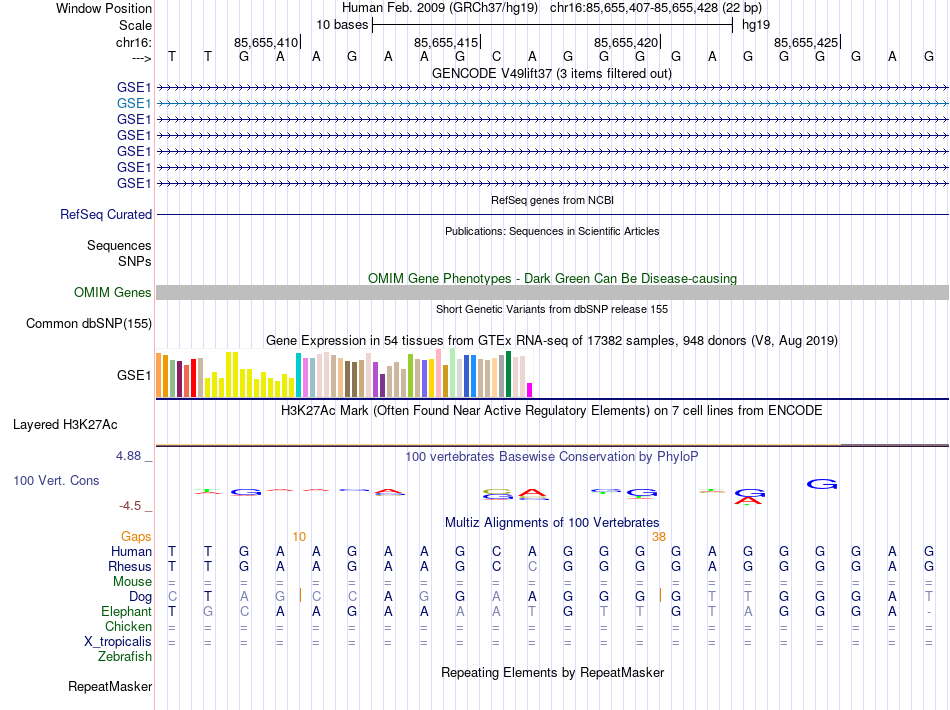This screenshot has width=950, height=710.
Task: Click the Elephant species label
Action: [126, 611]
